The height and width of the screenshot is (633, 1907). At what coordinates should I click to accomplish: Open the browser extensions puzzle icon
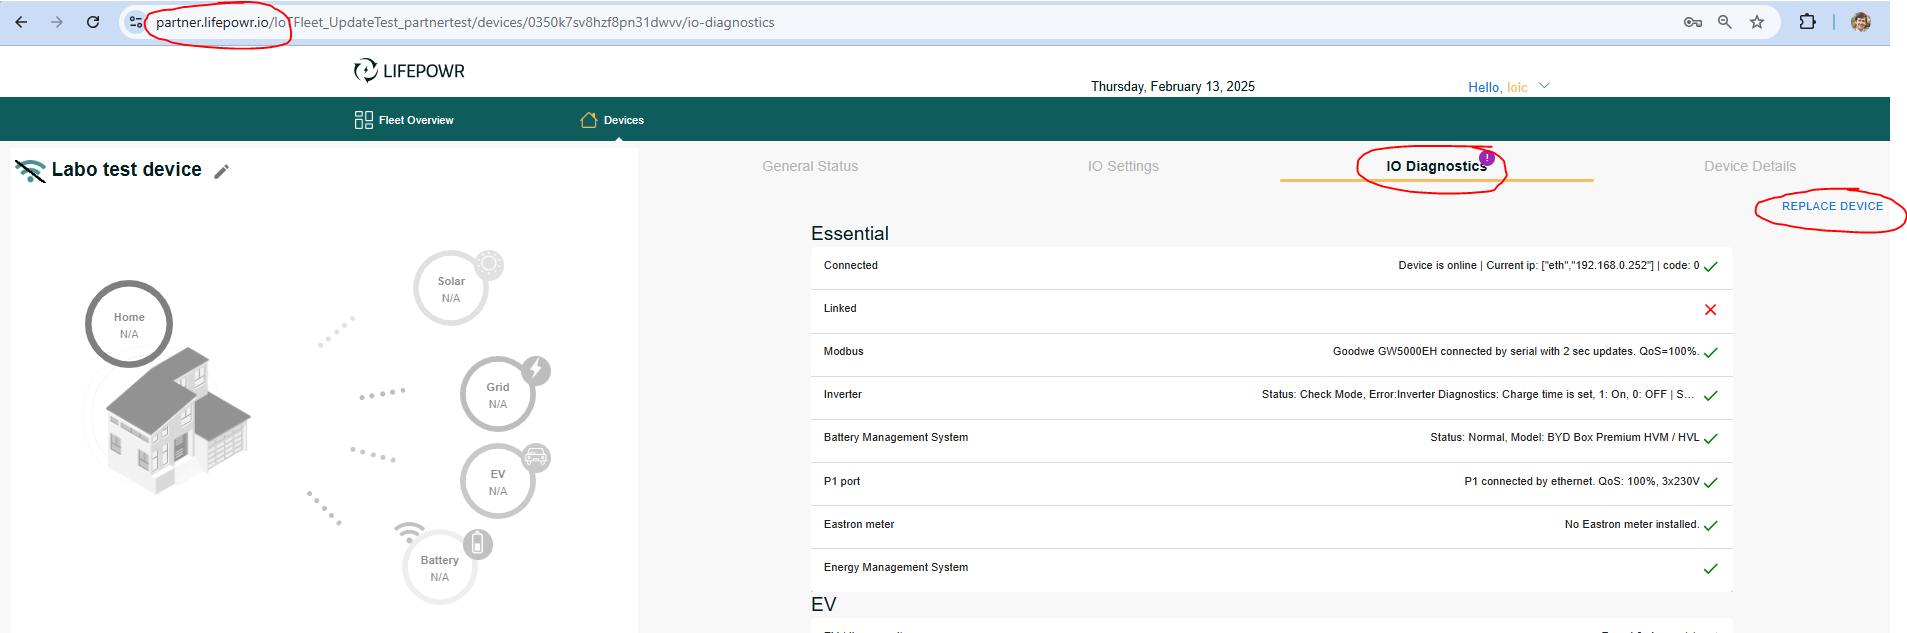click(x=1807, y=22)
